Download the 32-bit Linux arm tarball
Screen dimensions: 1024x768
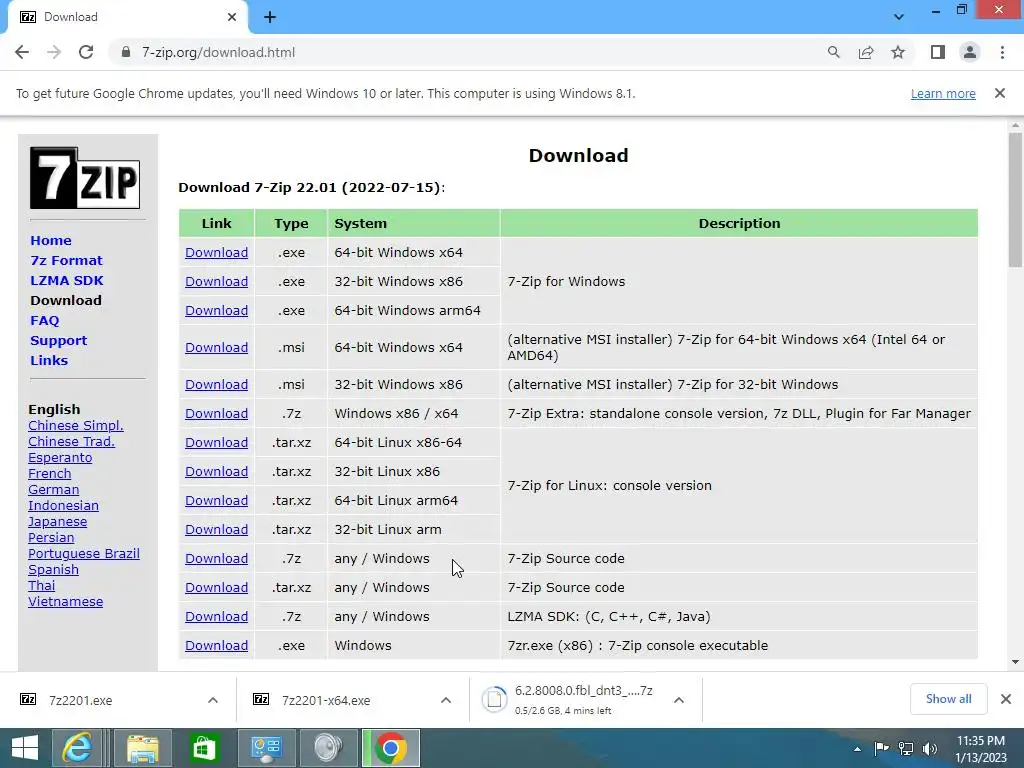(x=216, y=530)
